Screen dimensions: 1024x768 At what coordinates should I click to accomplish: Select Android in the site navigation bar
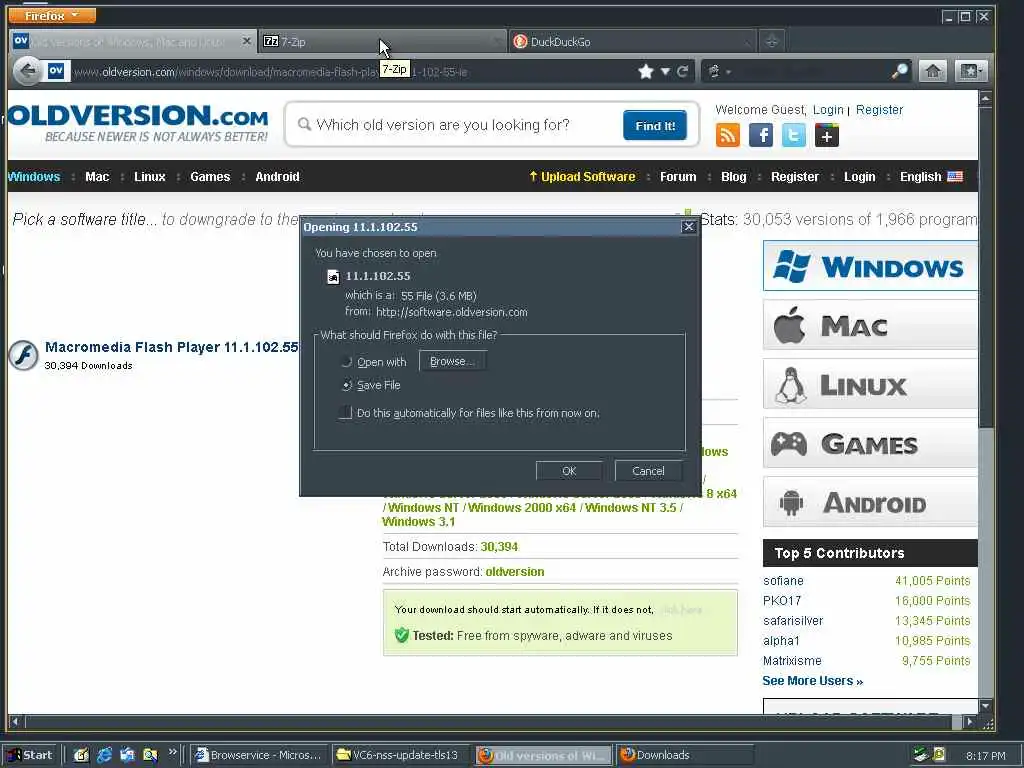tap(277, 176)
